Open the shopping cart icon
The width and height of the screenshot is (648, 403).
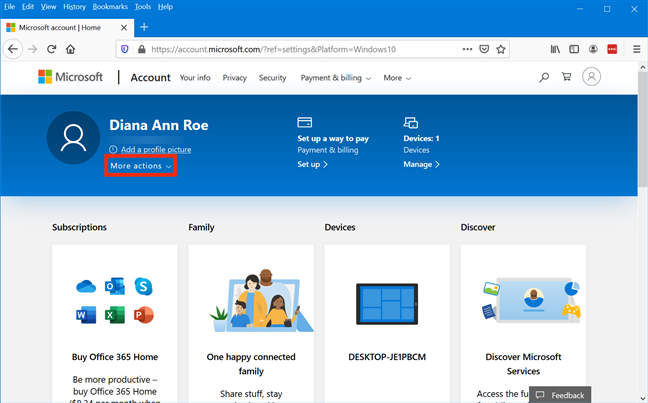click(567, 77)
